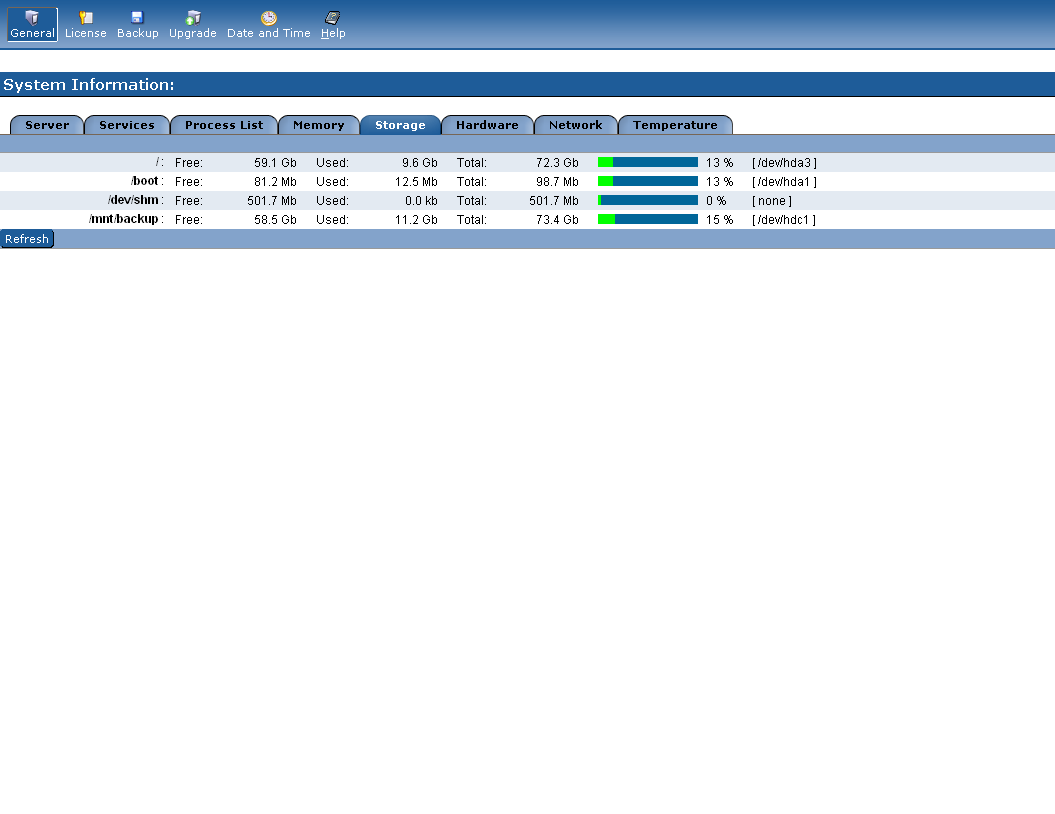Click the 59.1 Gb free value

coord(275,163)
